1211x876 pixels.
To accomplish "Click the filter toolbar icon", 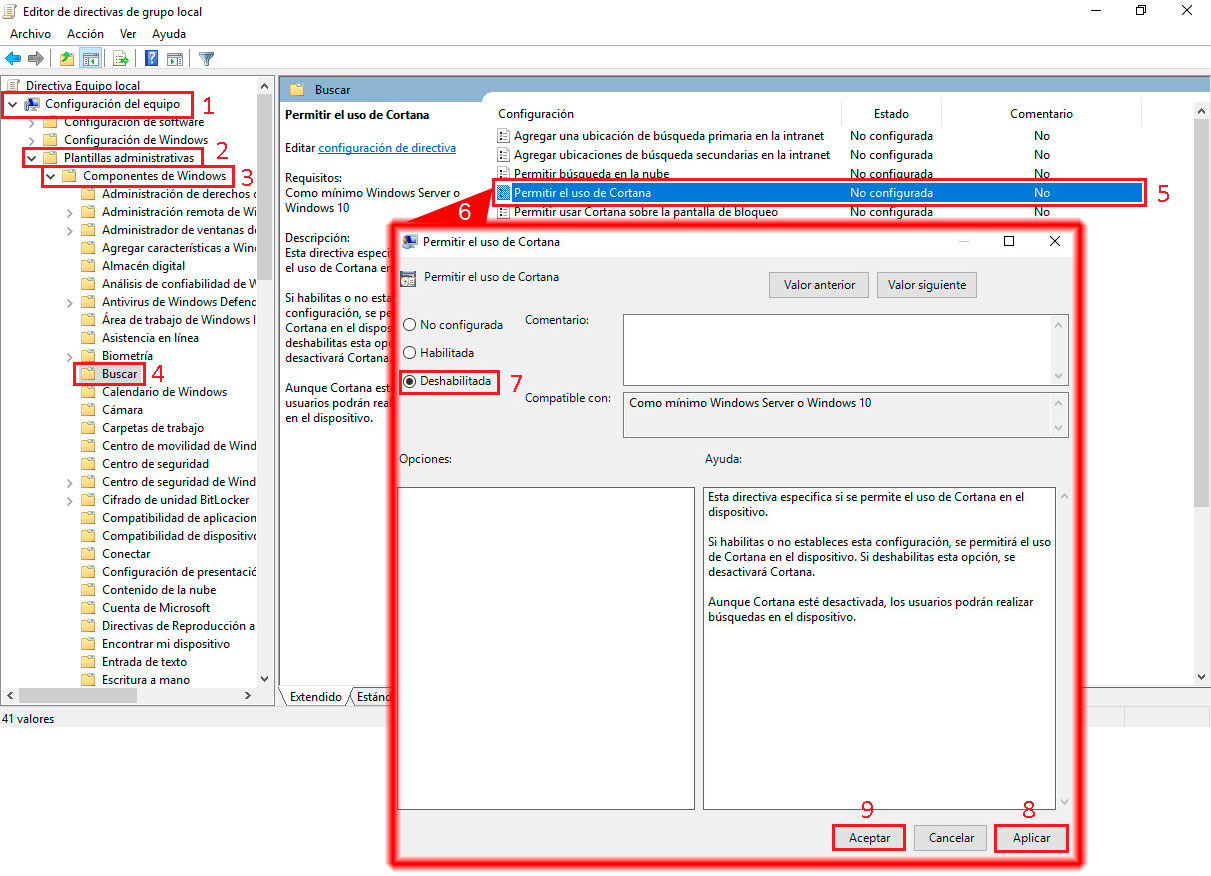I will click(x=207, y=58).
